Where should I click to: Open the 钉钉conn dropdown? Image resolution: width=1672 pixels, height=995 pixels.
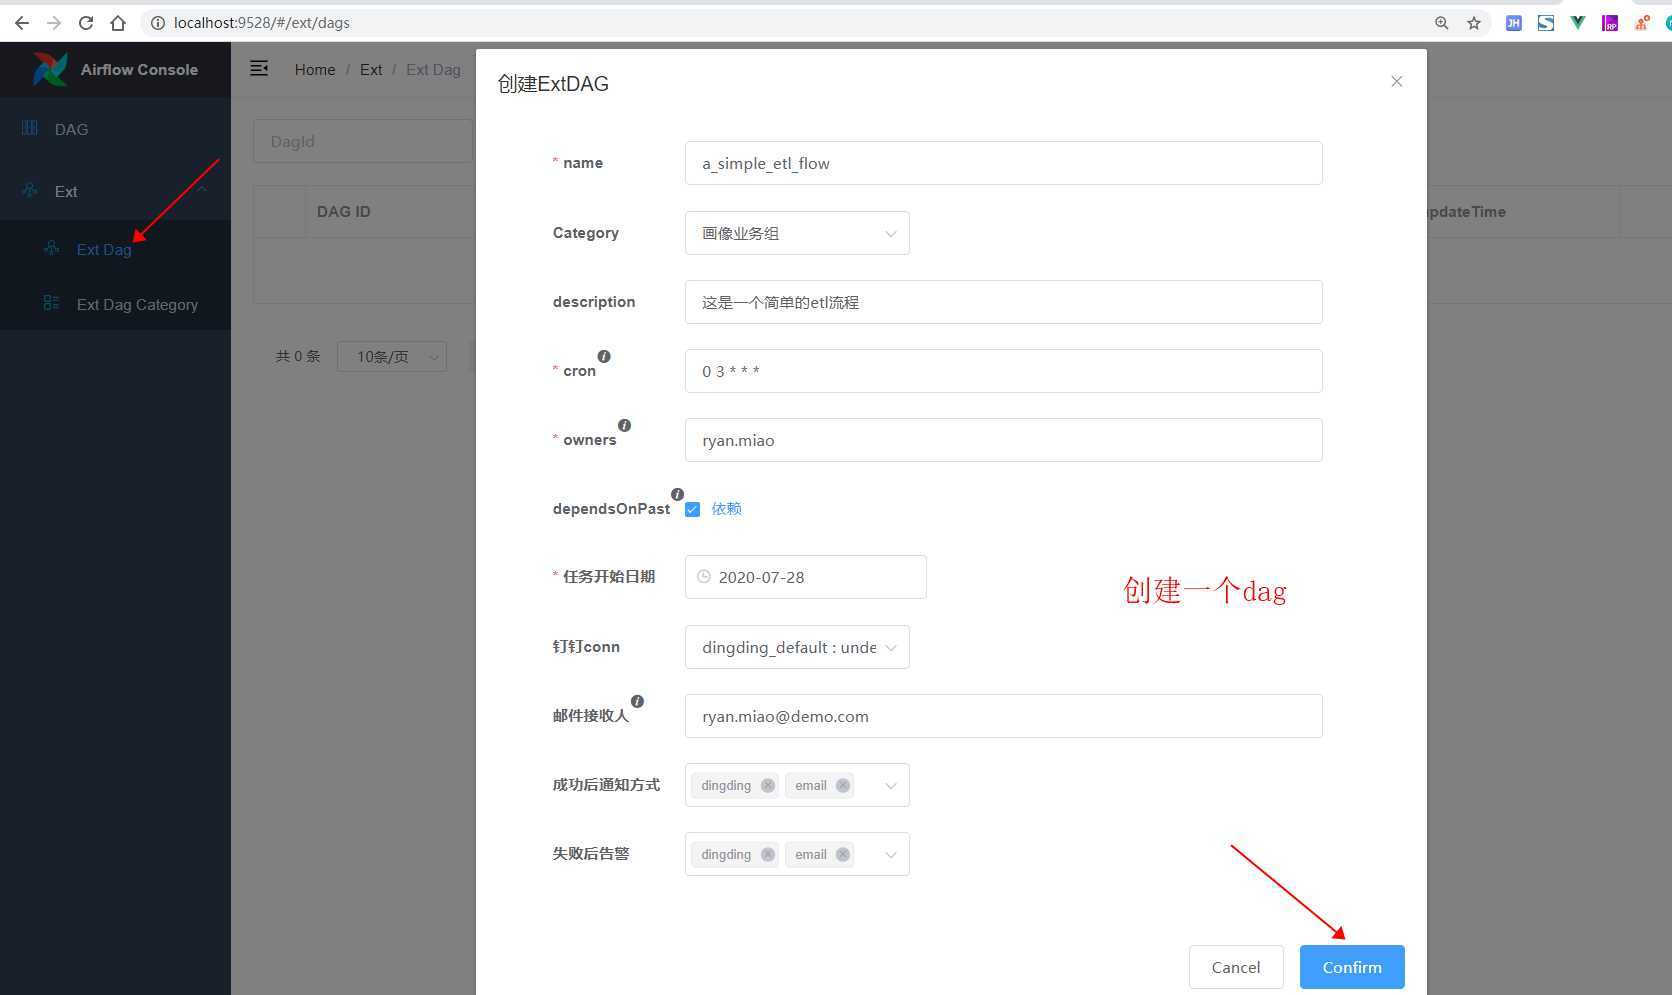coord(797,647)
